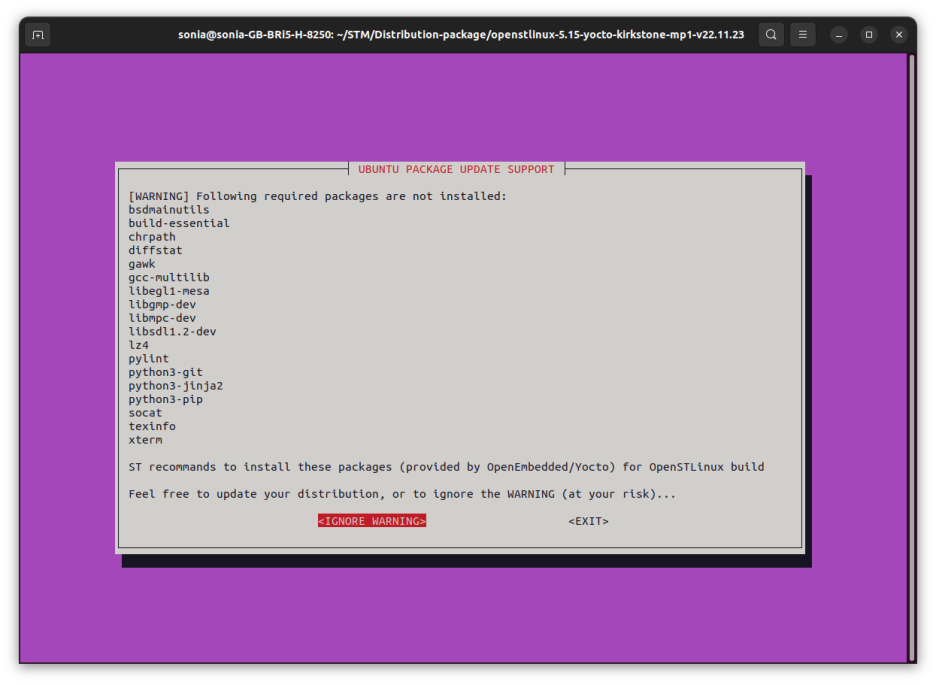Click the terminal window title text
Viewport: 936px width, 685px height.
461,35
